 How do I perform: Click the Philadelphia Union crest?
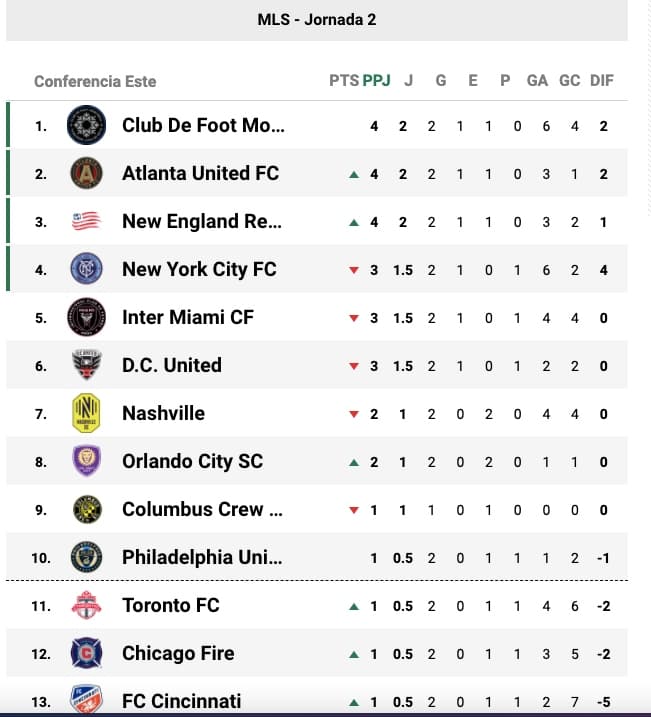pyautogui.click(x=86, y=557)
